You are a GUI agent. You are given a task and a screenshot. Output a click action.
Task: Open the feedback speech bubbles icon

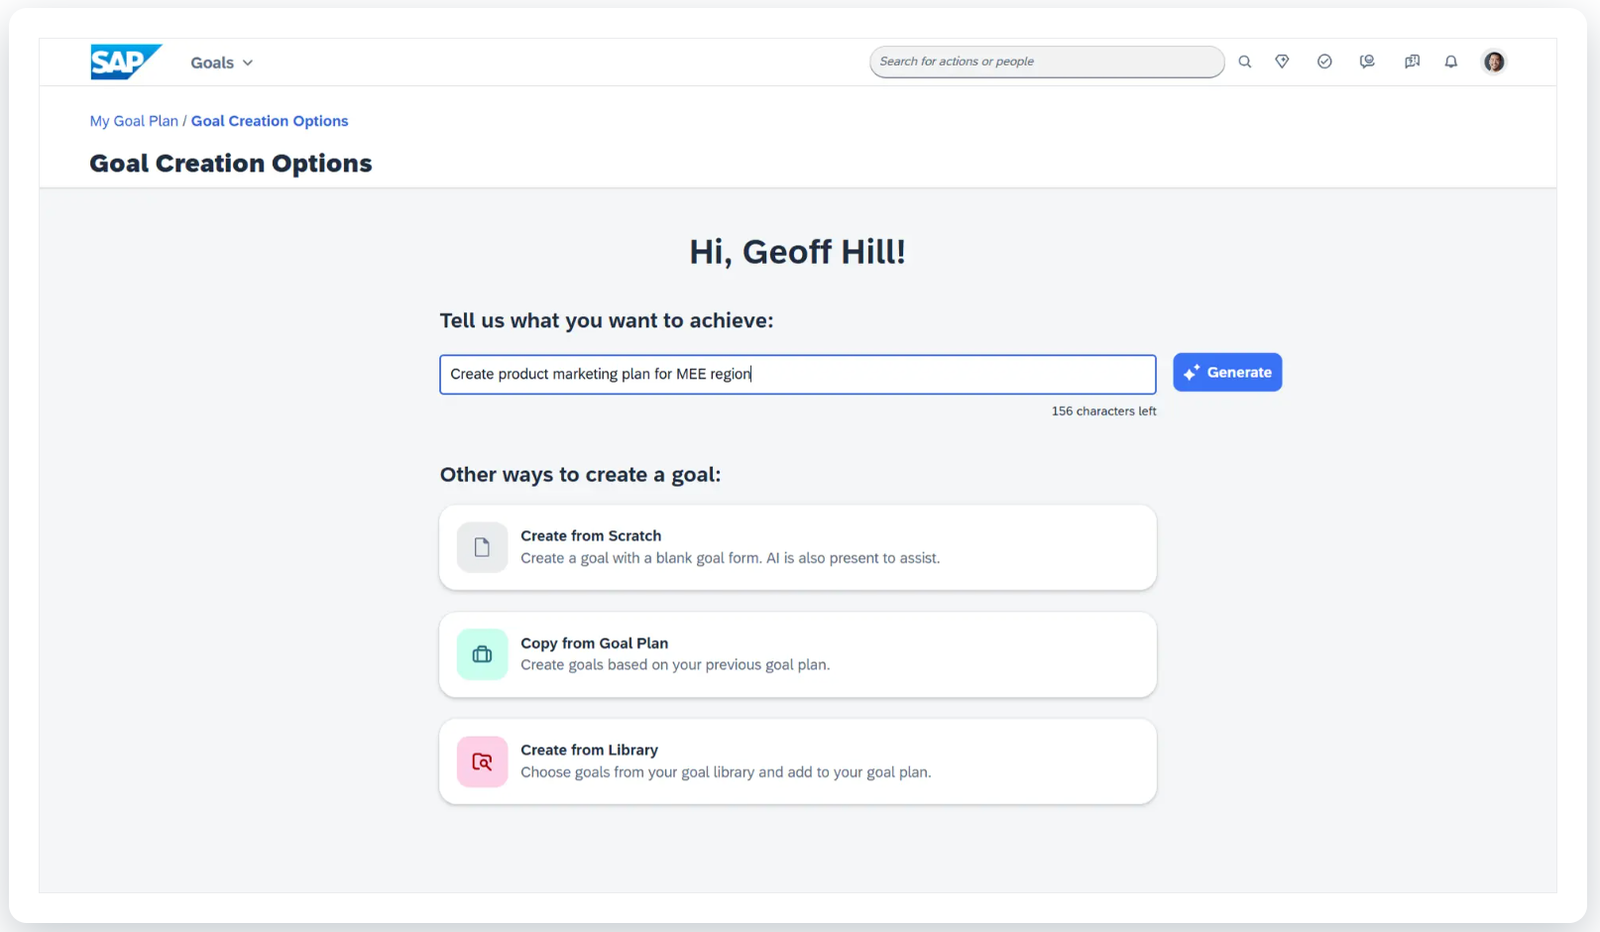coord(1411,62)
